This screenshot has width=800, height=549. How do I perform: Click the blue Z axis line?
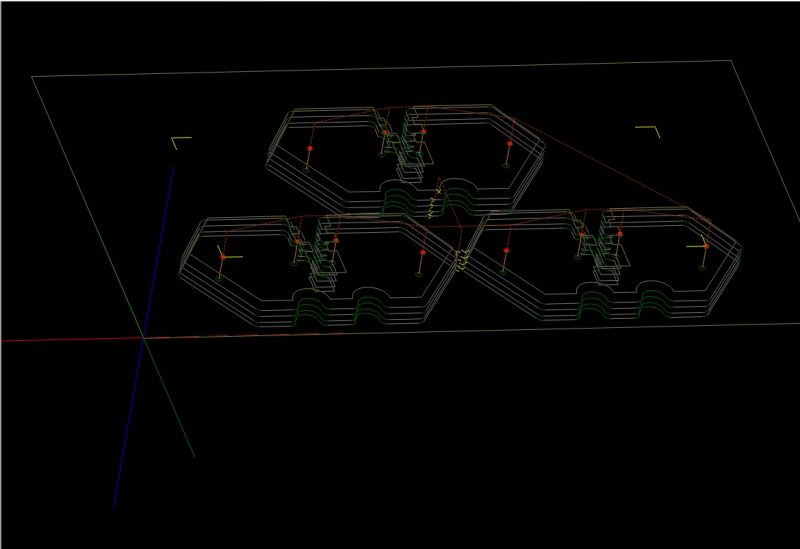click(143, 338)
